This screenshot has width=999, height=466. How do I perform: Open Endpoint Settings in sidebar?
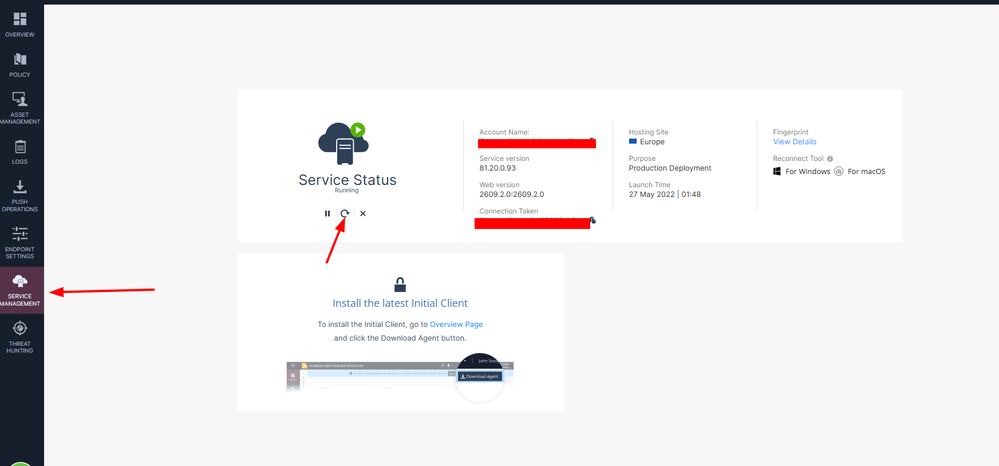20,243
